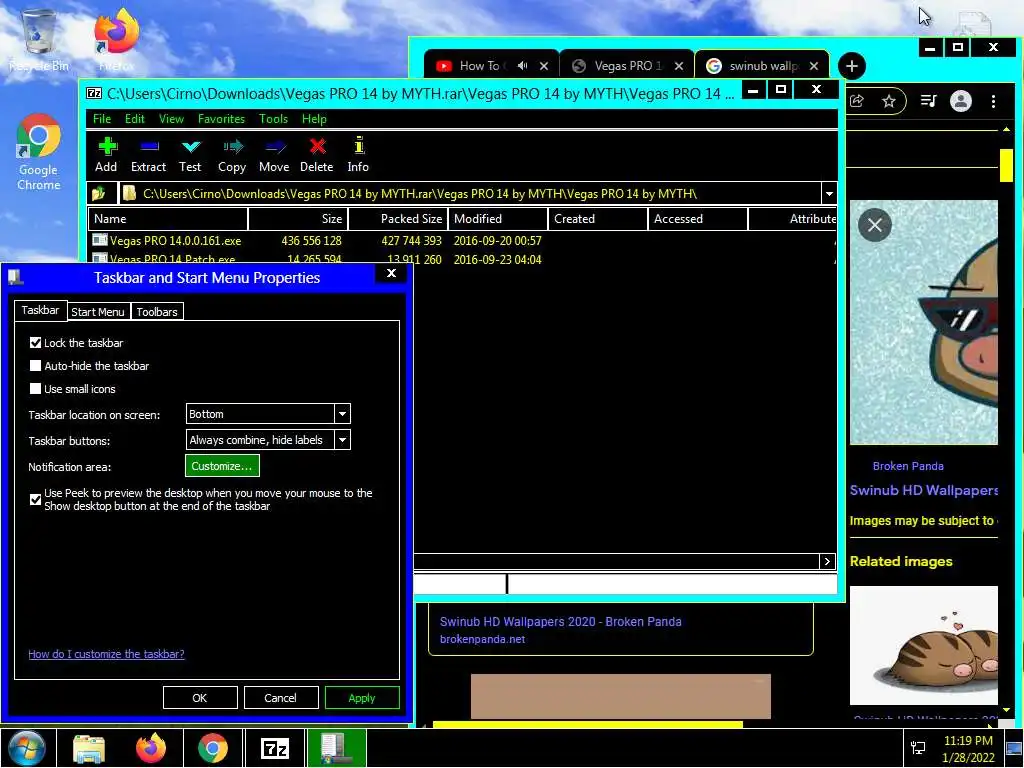Click the Add icon in 7-Zip toolbar
The image size is (1024, 768).
point(106,155)
